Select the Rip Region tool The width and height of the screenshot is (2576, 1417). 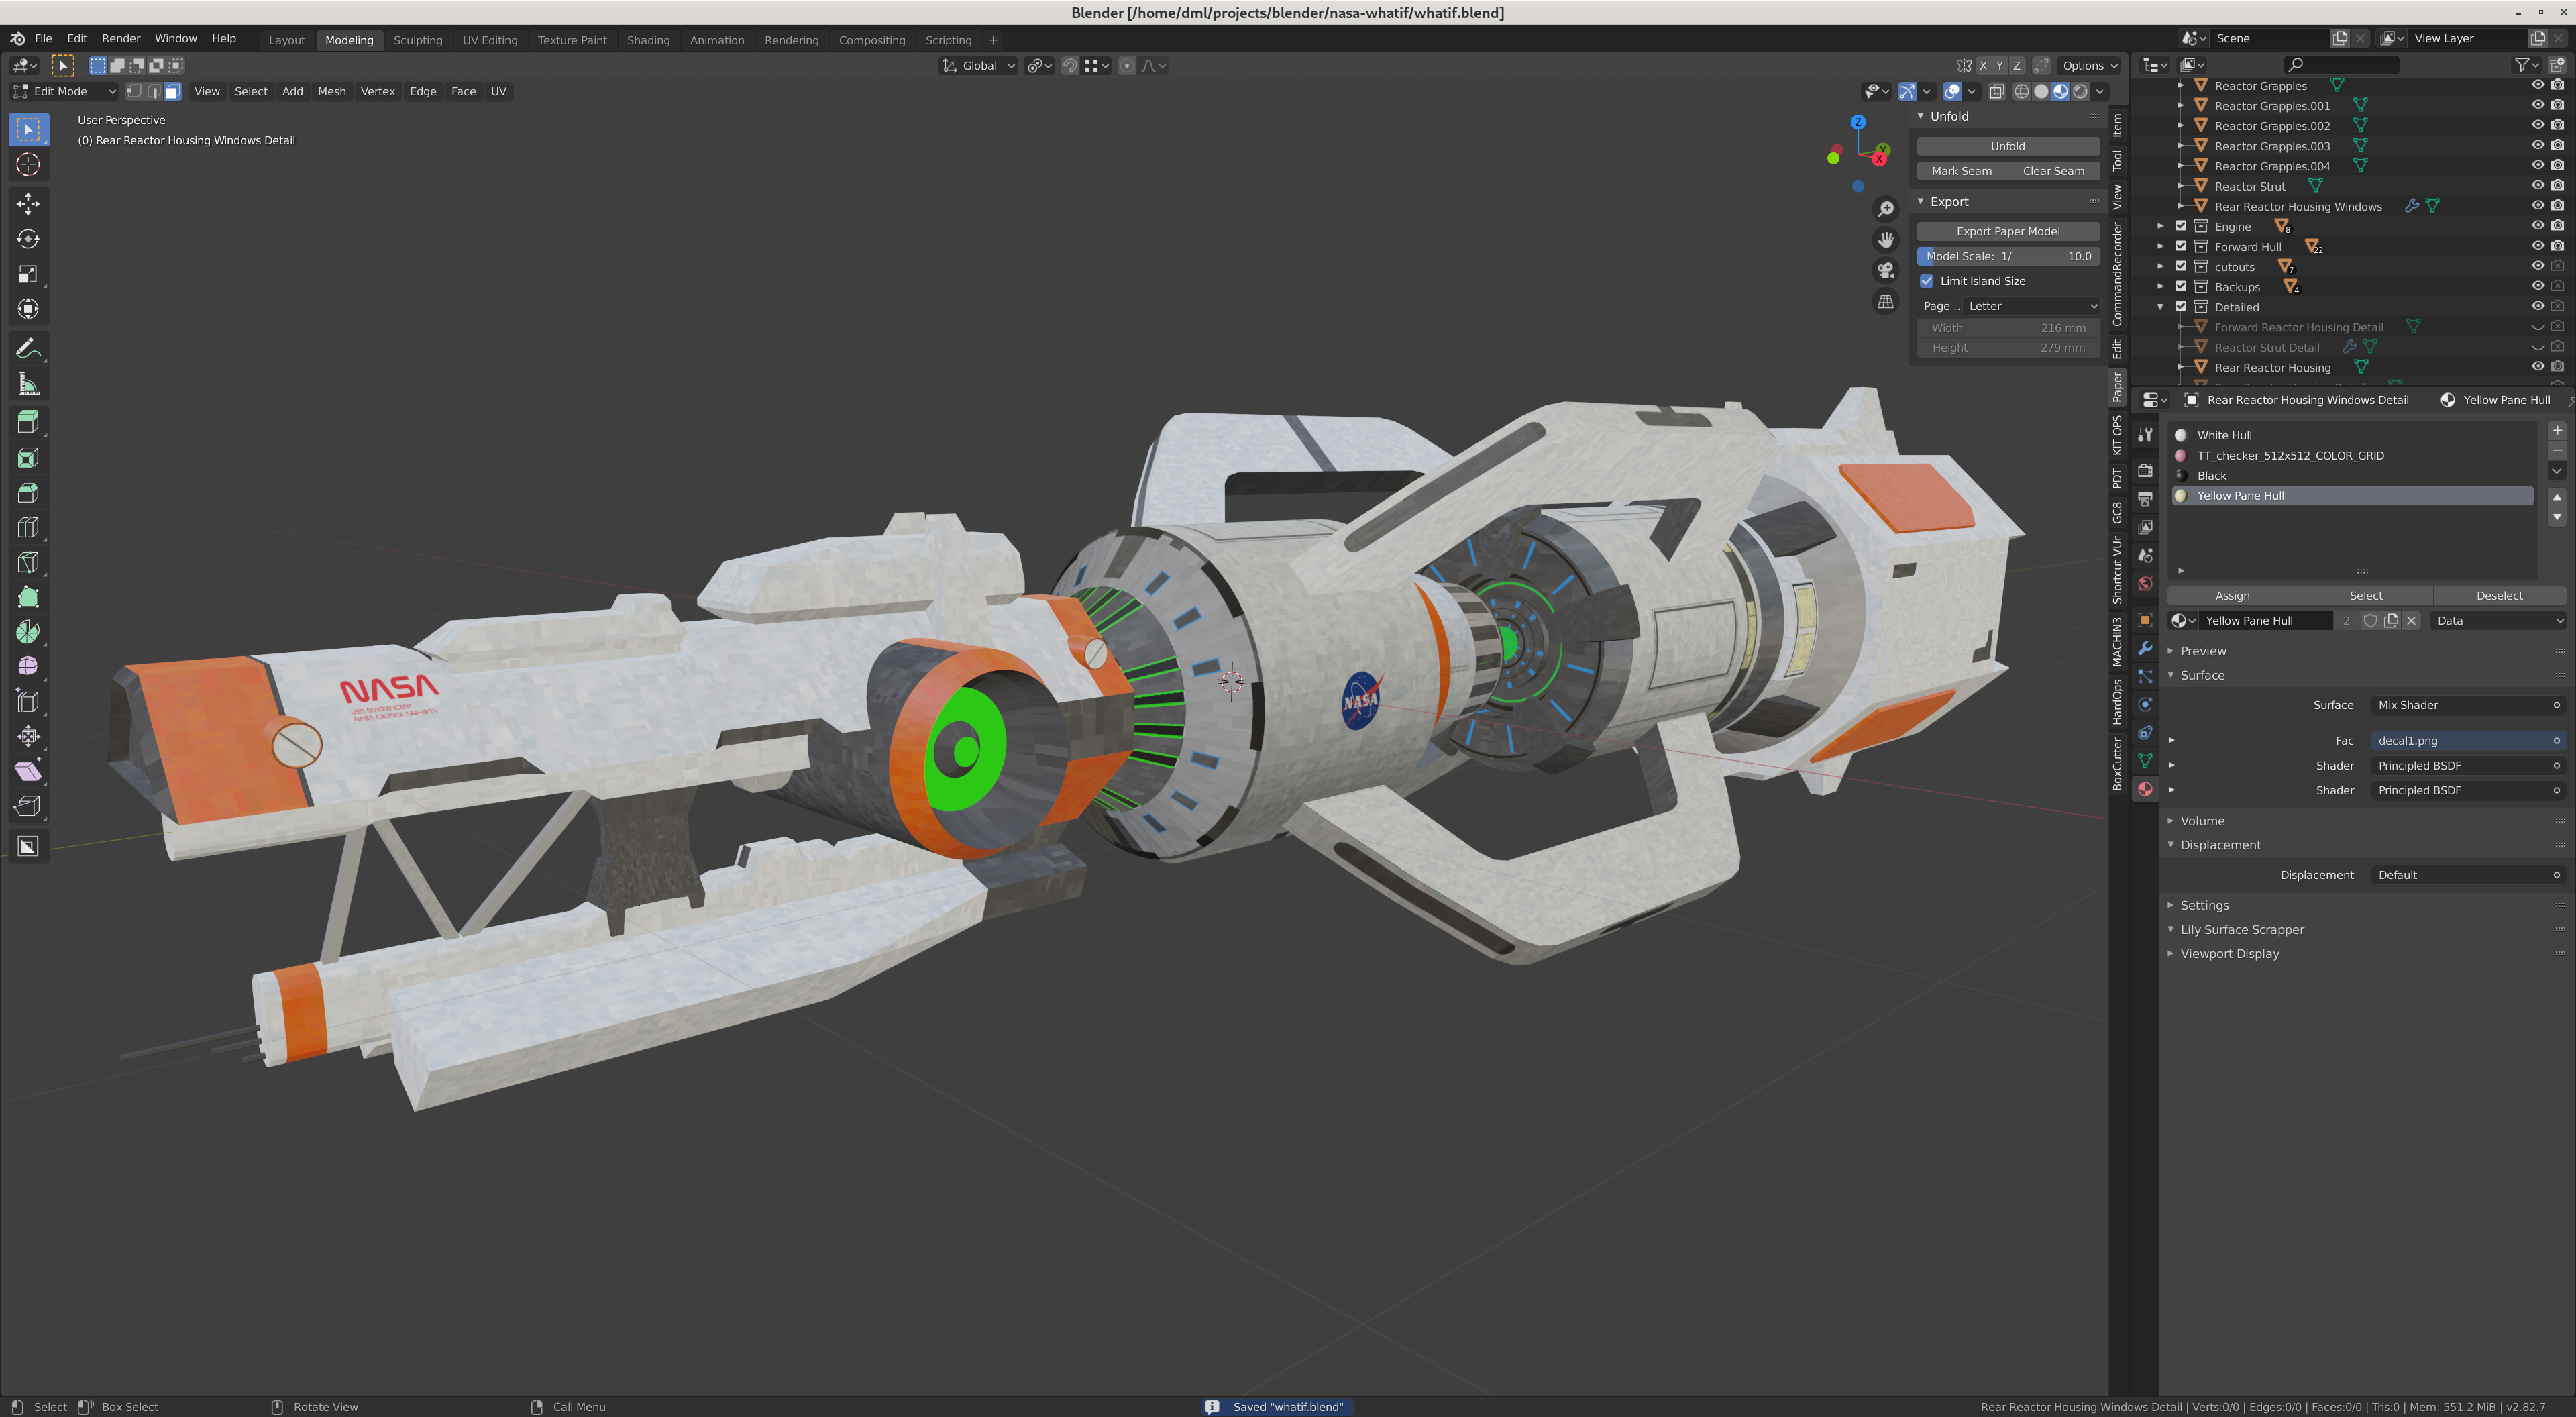tap(28, 806)
